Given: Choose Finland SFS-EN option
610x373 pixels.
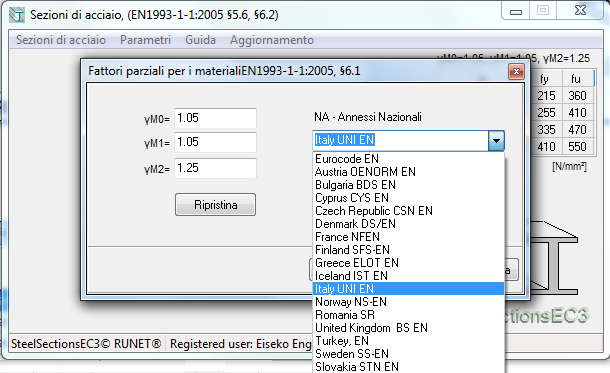Looking at the screenshot, I should (408, 250).
